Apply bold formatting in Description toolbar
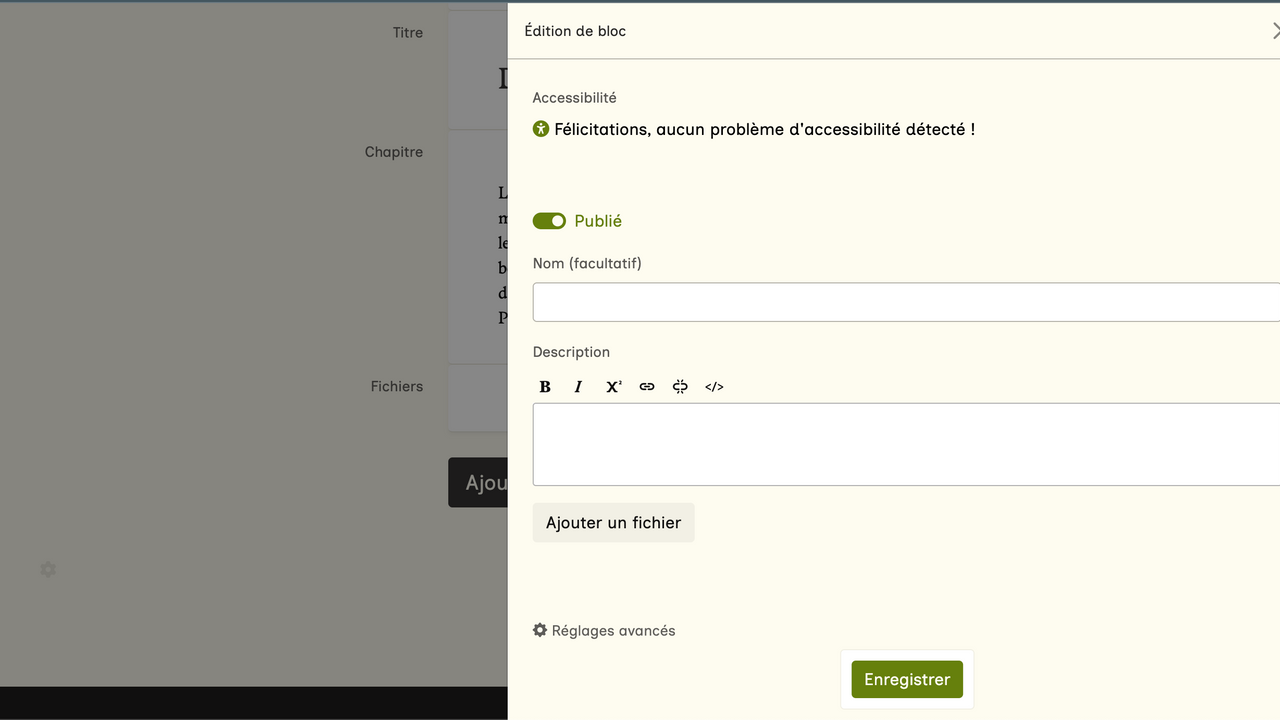Screen dimensions: 1280x720 click(x=545, y=387)
